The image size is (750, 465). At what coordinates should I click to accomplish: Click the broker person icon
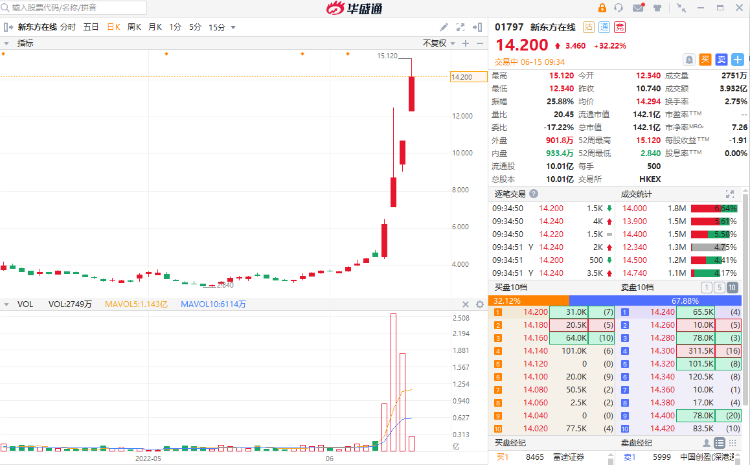tap(706, 443)
